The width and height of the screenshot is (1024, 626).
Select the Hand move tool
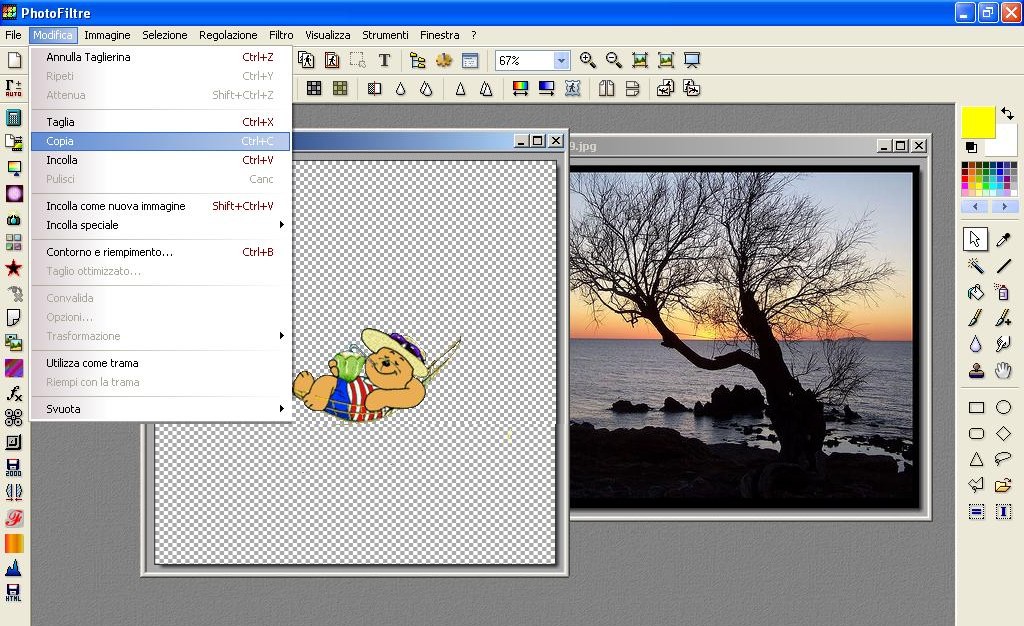(x=1003, y=371)
